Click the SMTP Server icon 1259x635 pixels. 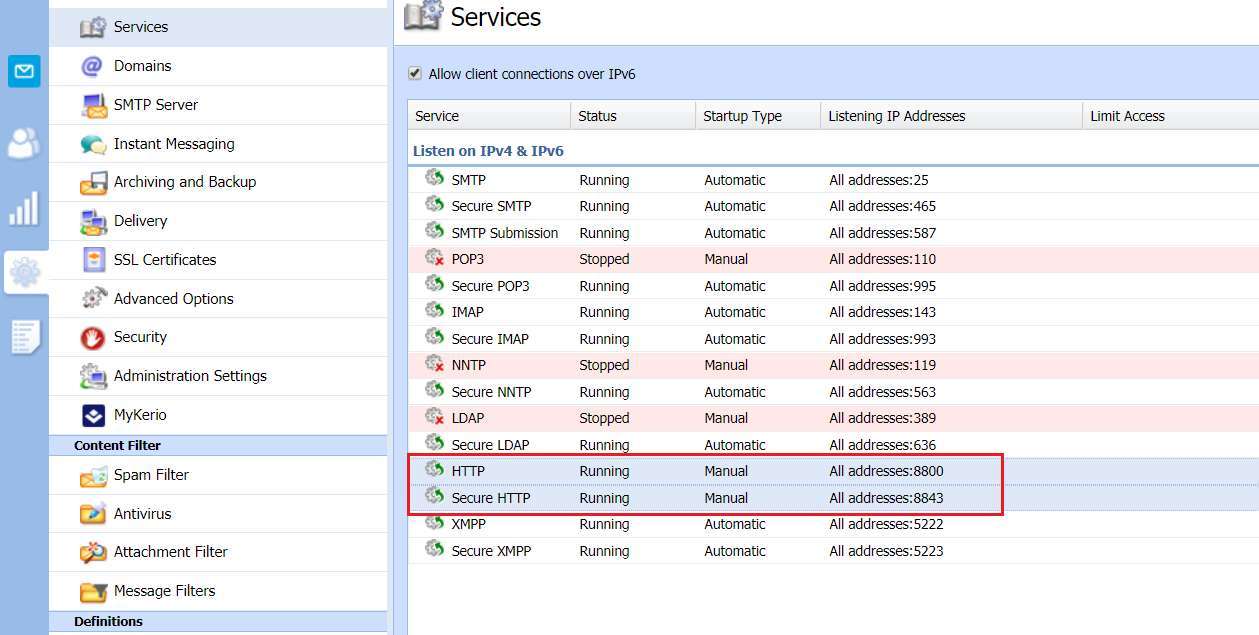click(93, 105)
